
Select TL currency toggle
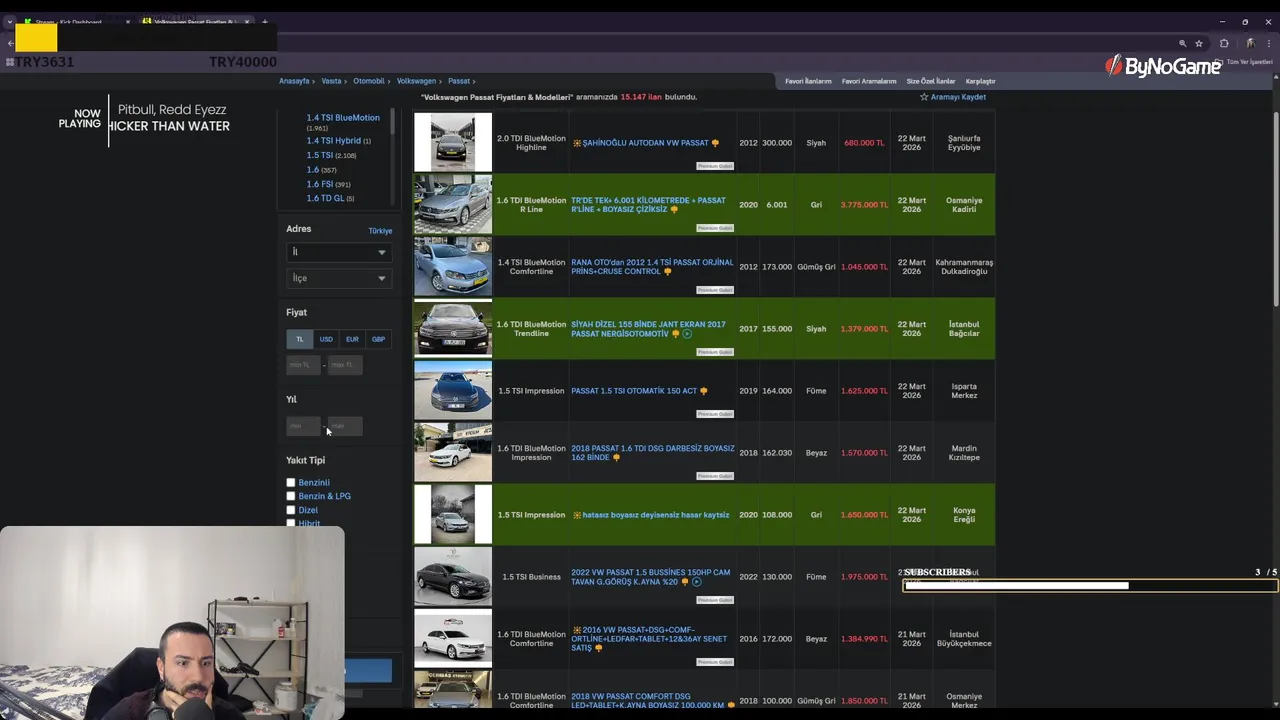tap(299, 339)
